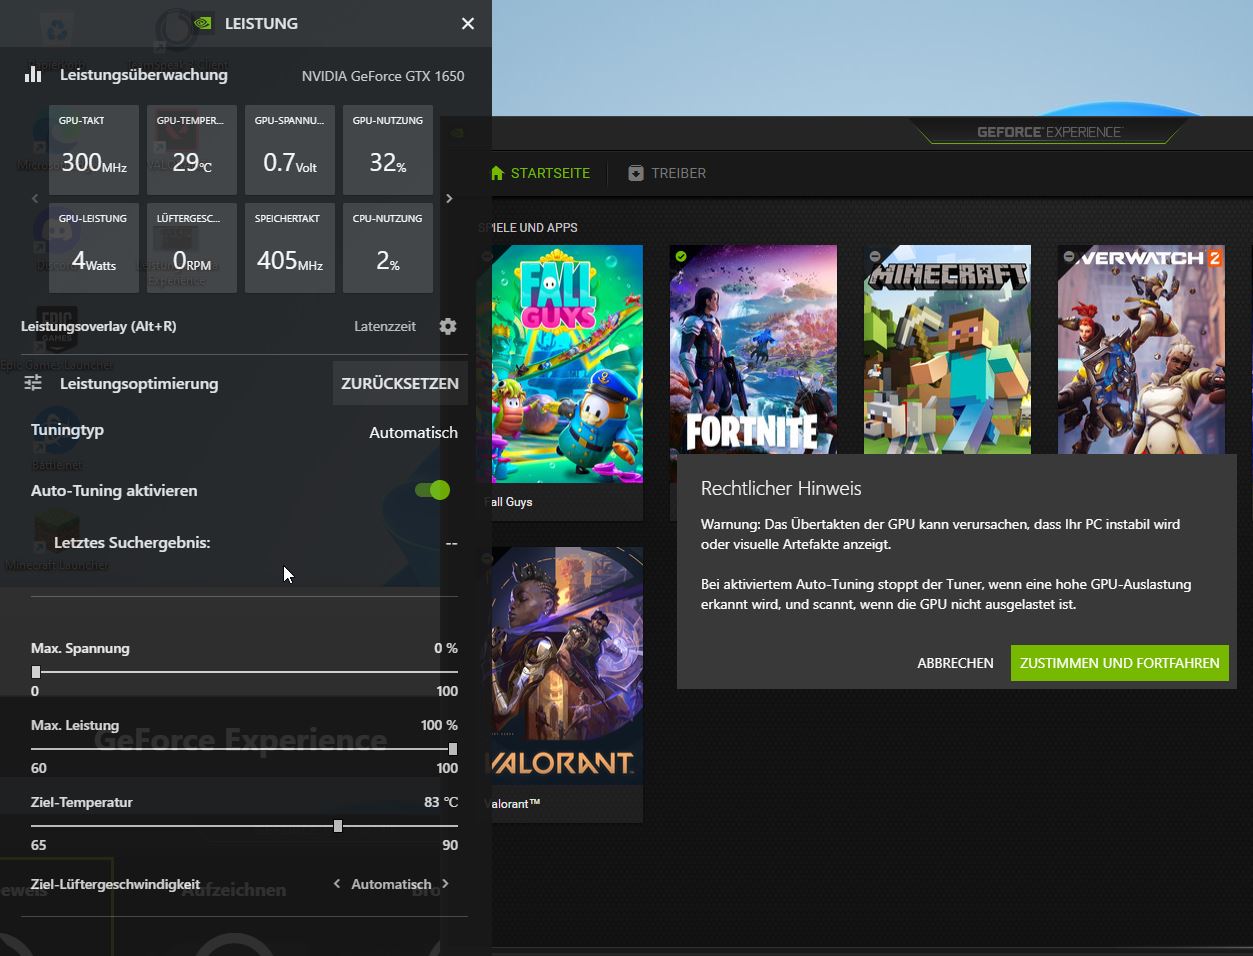Select the Lüftergeschwindigkeit 0 RPM tile

(192, 248)
